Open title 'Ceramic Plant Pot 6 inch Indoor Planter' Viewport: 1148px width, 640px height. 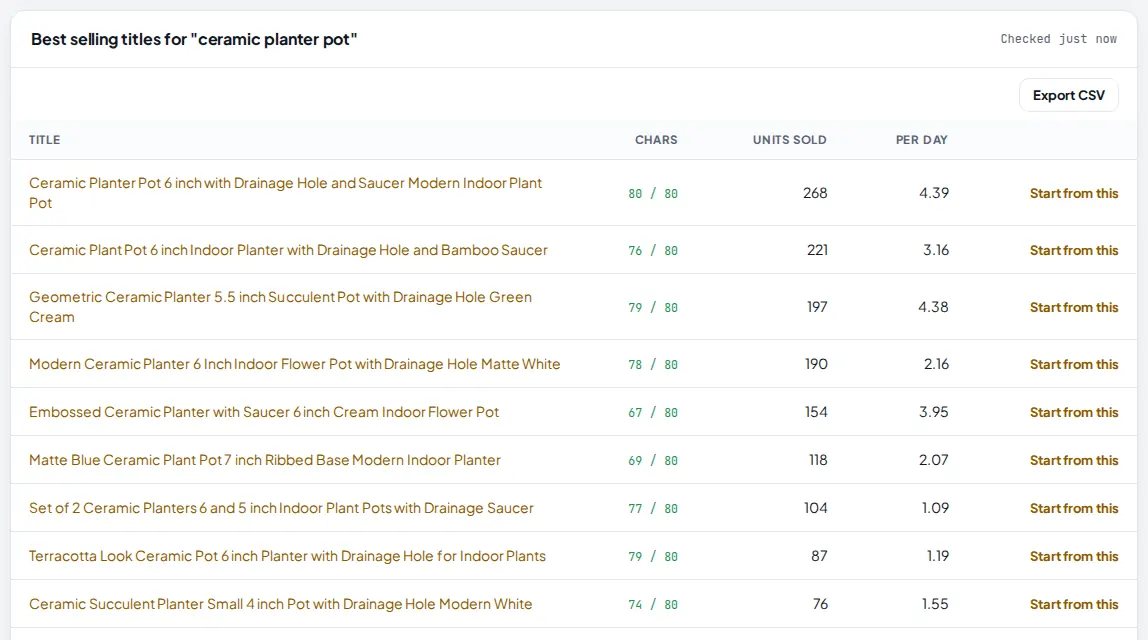(288, 250)
